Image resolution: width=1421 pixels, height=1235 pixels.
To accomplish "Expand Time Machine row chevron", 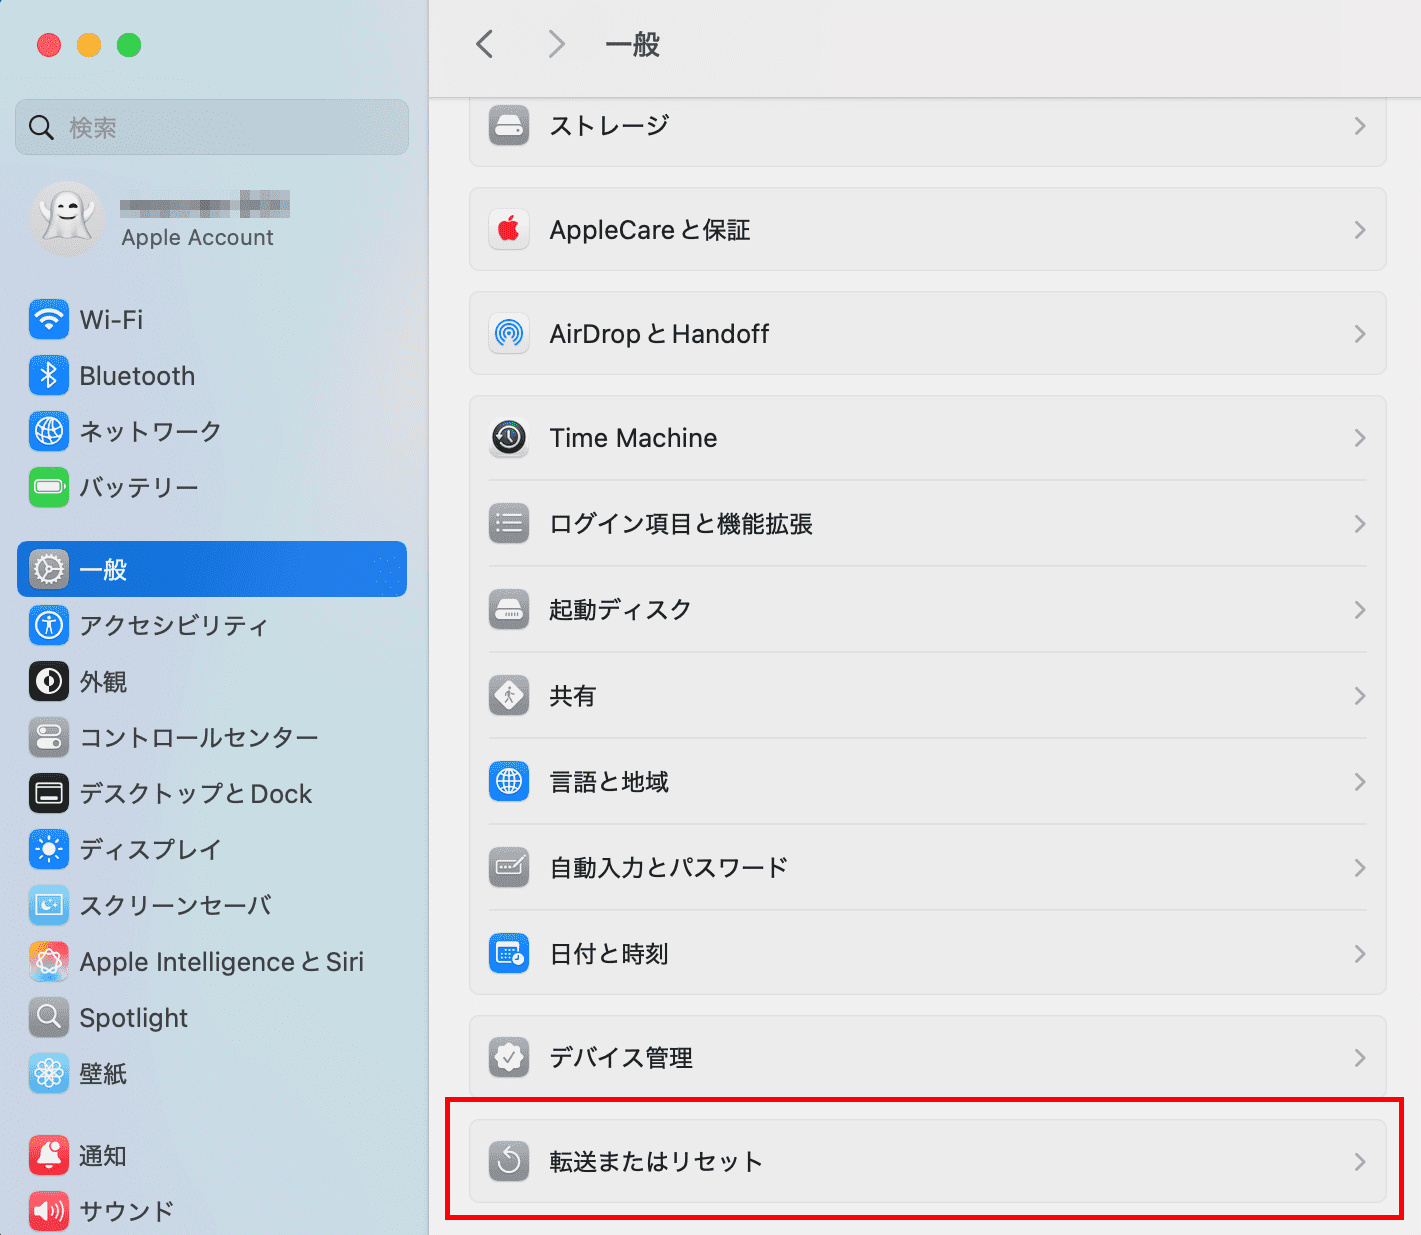I will [1360, 438].
